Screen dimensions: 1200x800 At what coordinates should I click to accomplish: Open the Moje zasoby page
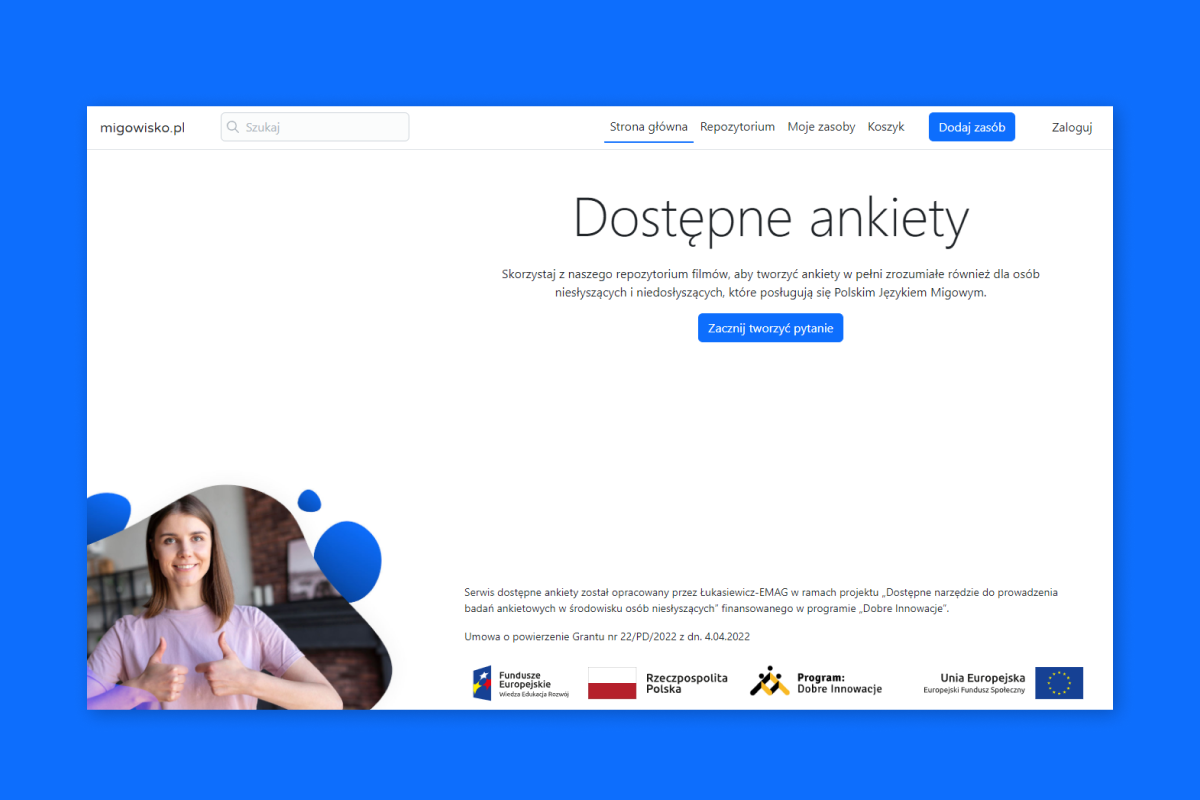[821, 126]
